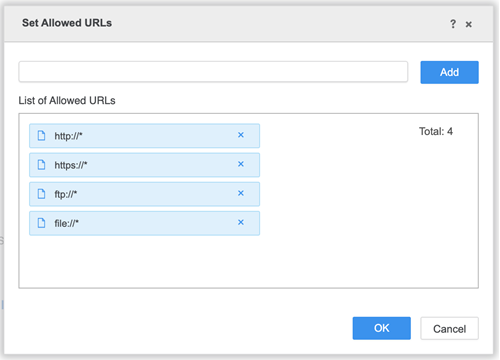This screenshot has width=500, height=360.
Task: Click the Add button
Action: click(449, 72)
